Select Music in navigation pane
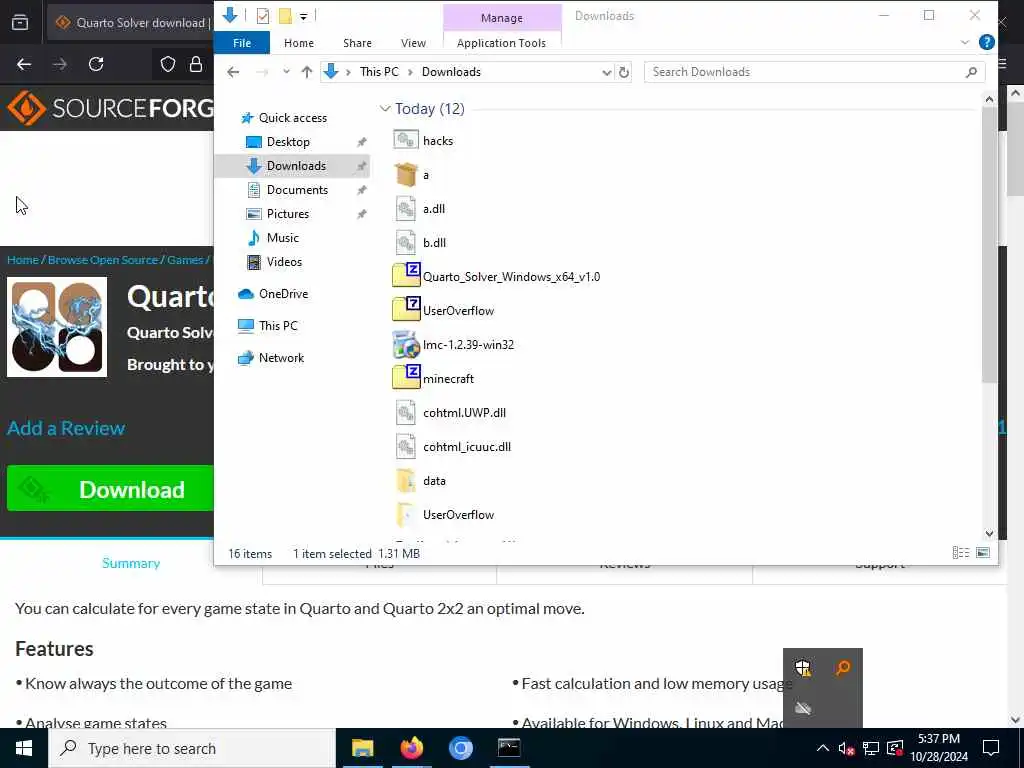The height and width of the screenshot is (768, 1024). click(x=282, y=238)
